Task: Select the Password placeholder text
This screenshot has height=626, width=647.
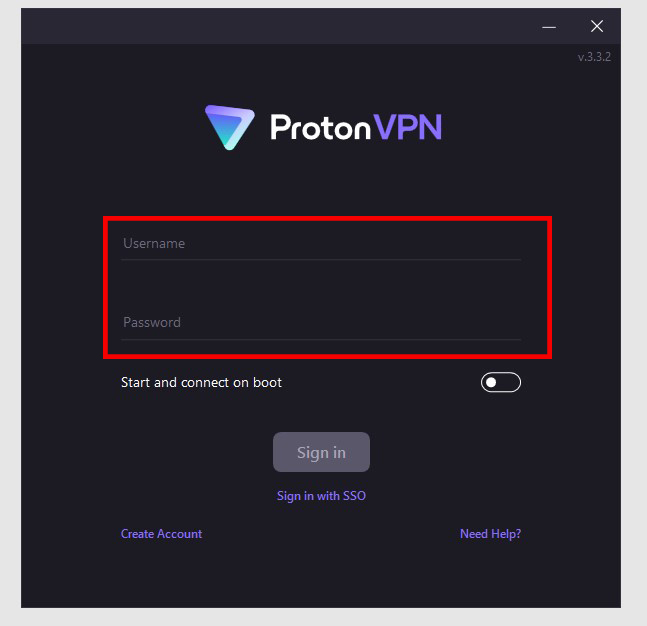Action: (152, 322)
